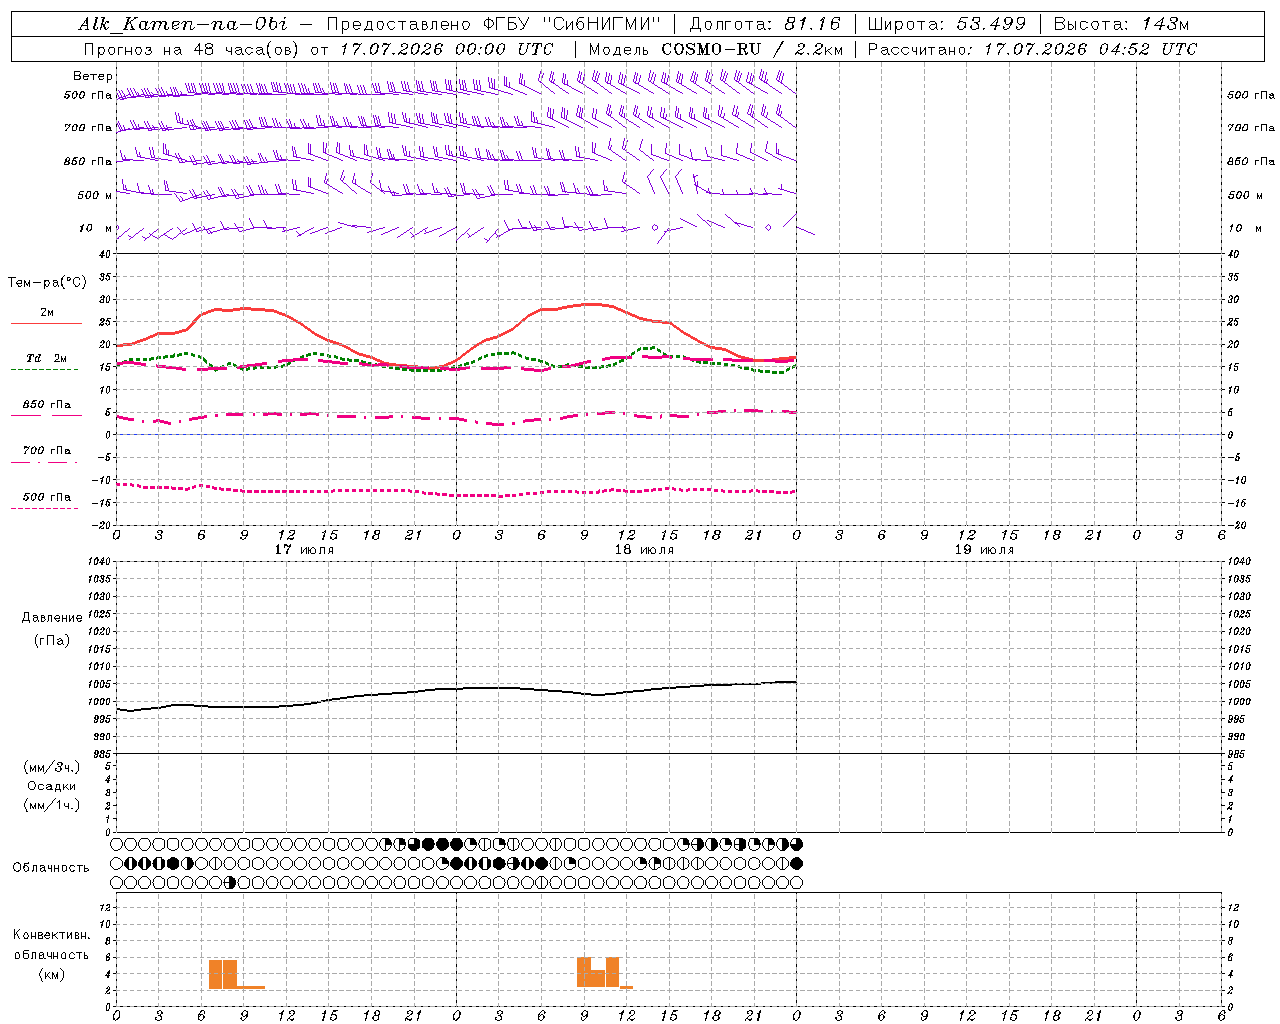This screenshot has width=1280, height=1024.
Task: Click the 850 гПа temperature legend entry
Action: [x=46, y=405]
